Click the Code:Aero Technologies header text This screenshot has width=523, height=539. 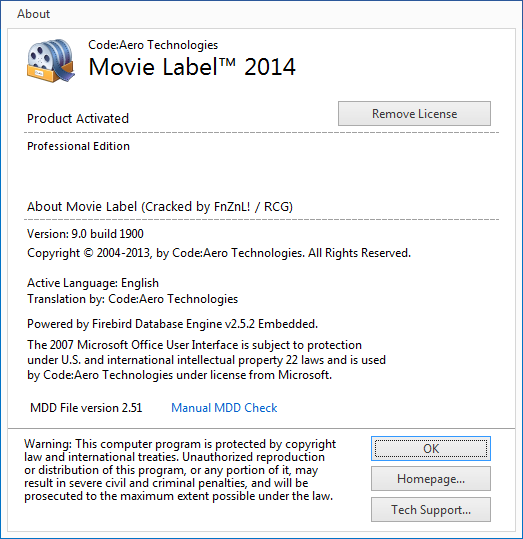click(x=153, y=45)
